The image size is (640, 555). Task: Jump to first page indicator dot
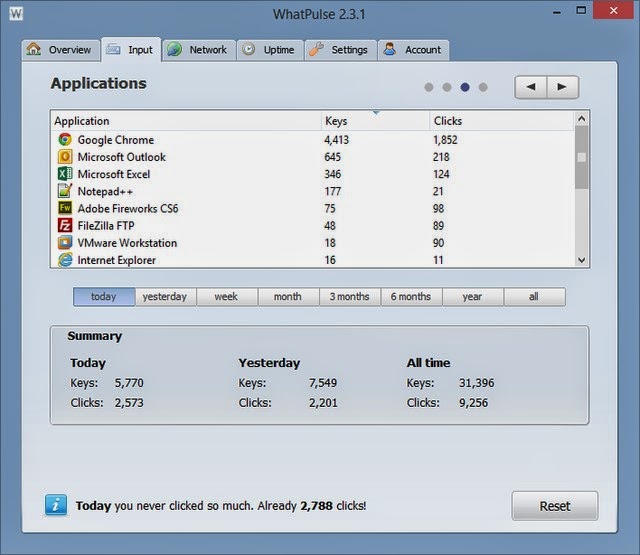coord(429,87)
